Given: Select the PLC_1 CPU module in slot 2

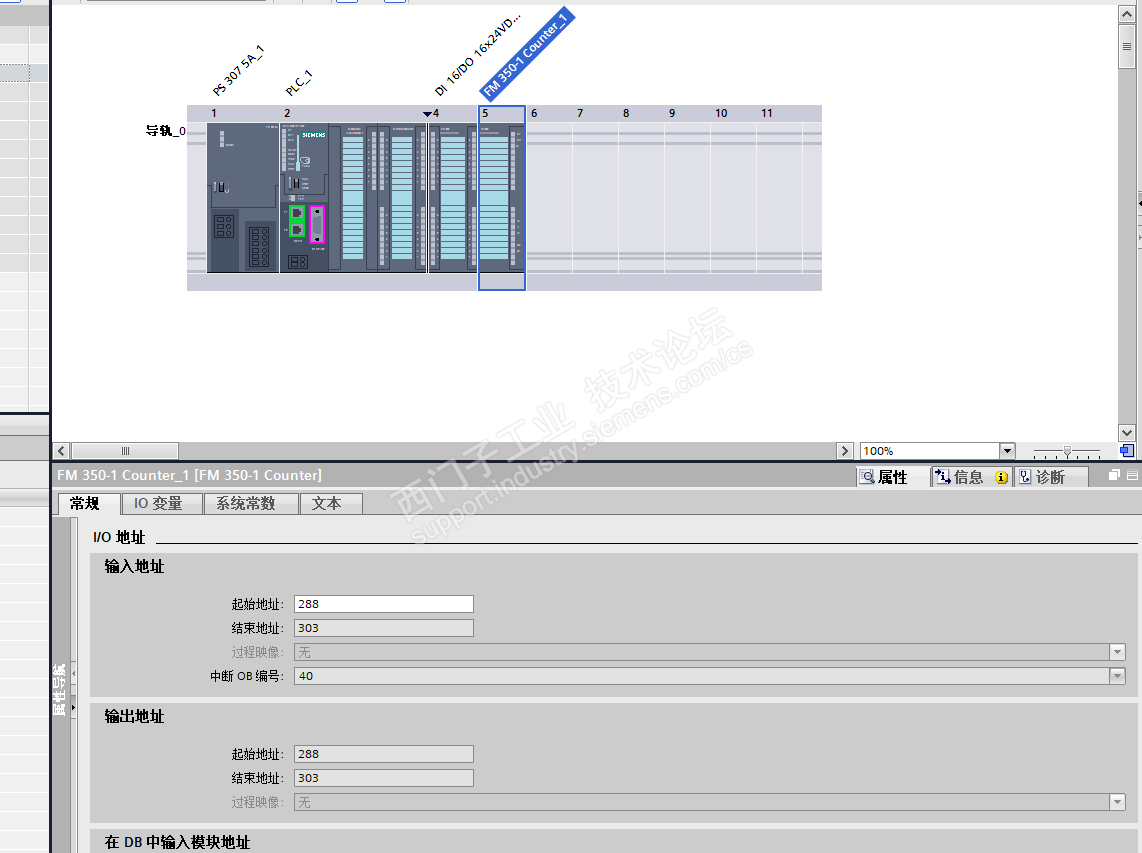Looking at the screenshot, I should click(x=306, y=198).
